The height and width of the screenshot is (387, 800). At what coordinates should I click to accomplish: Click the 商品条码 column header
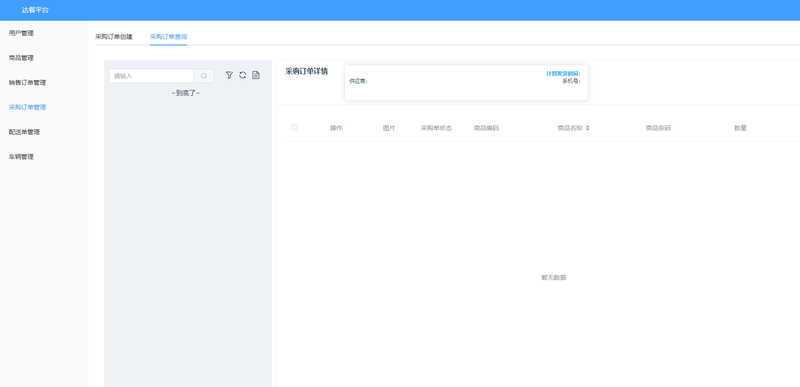(x=658, y=128)
